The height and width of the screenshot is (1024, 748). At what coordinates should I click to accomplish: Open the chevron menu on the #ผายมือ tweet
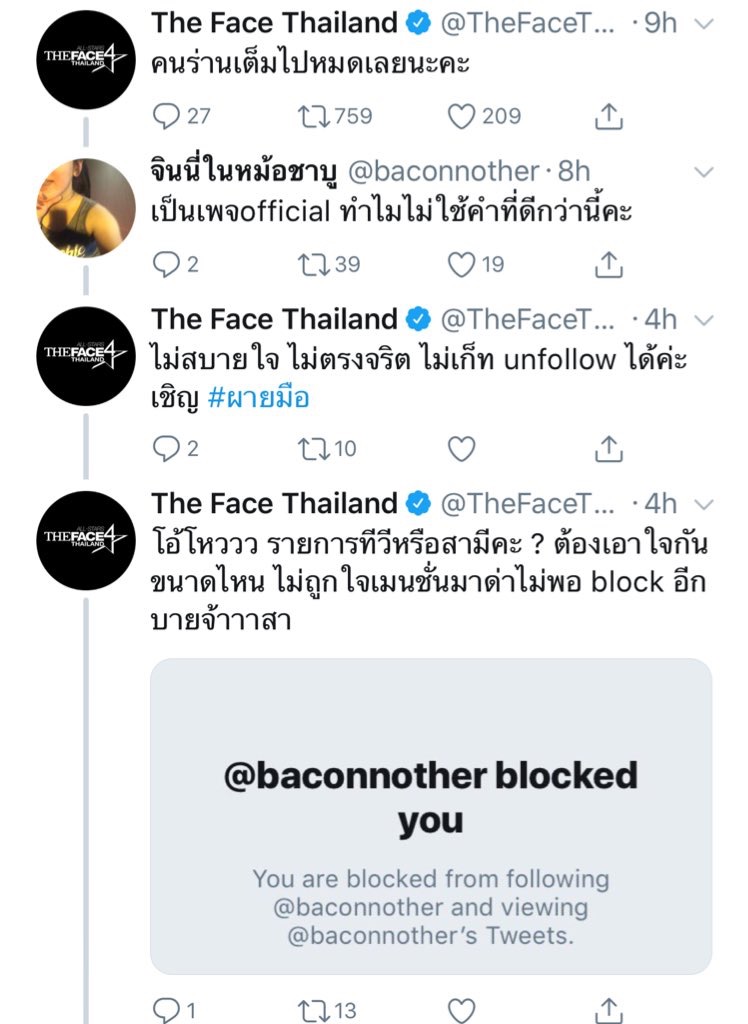pos(704,320)
